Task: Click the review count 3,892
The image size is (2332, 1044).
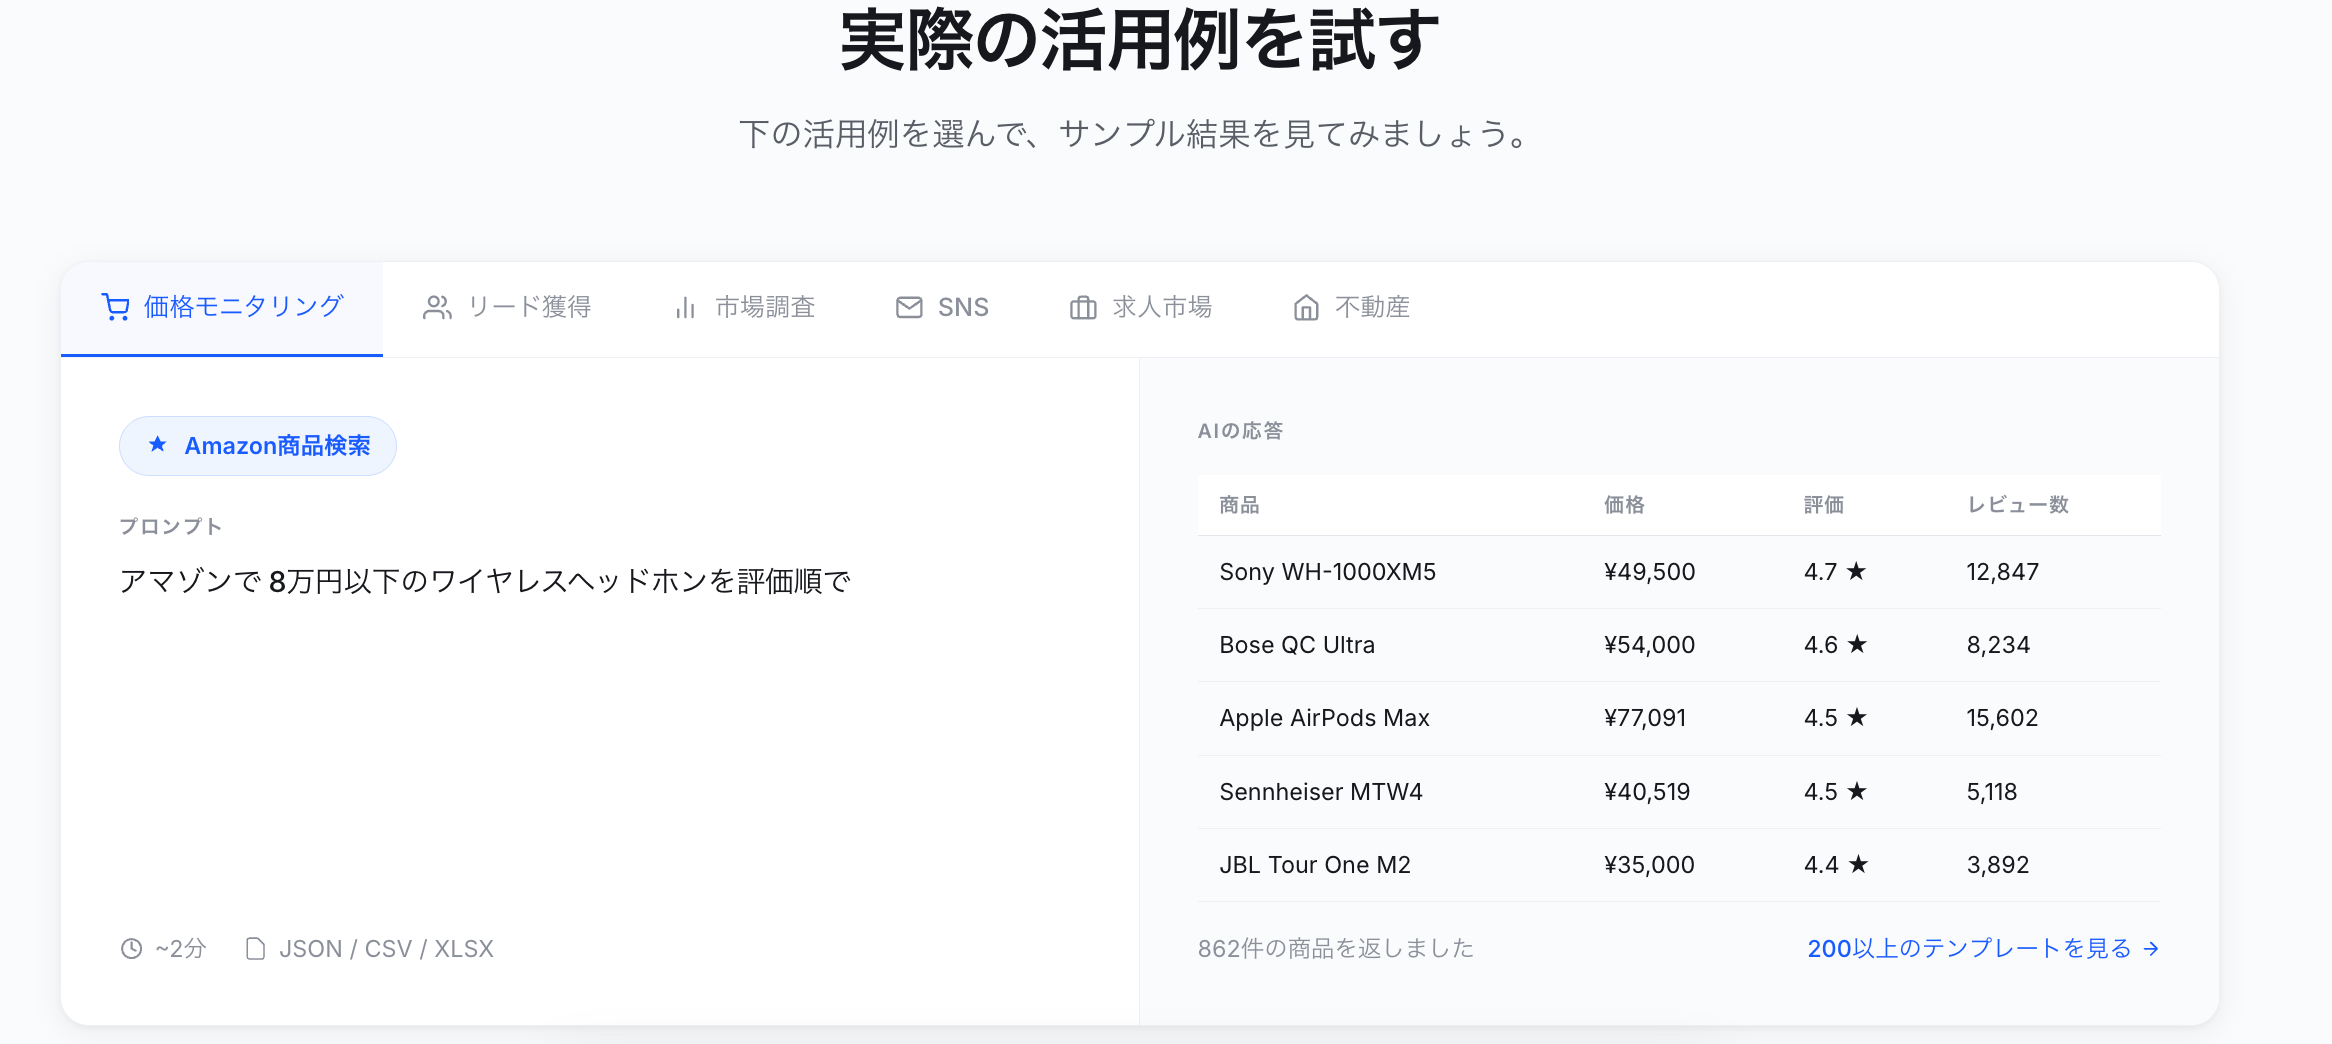Action: 1998,865
